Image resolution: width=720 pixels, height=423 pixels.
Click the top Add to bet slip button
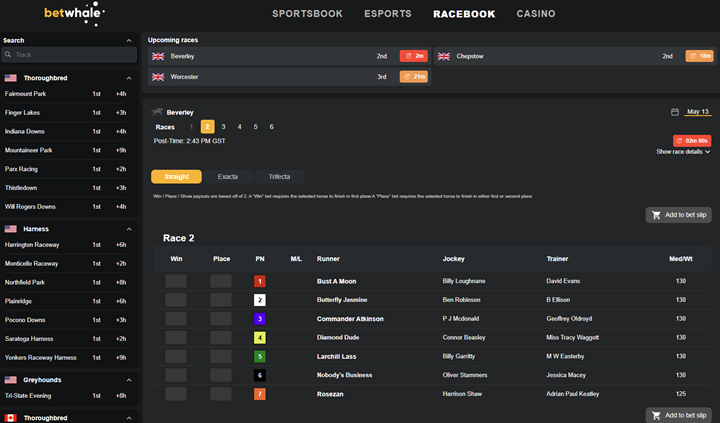(679, 215)
